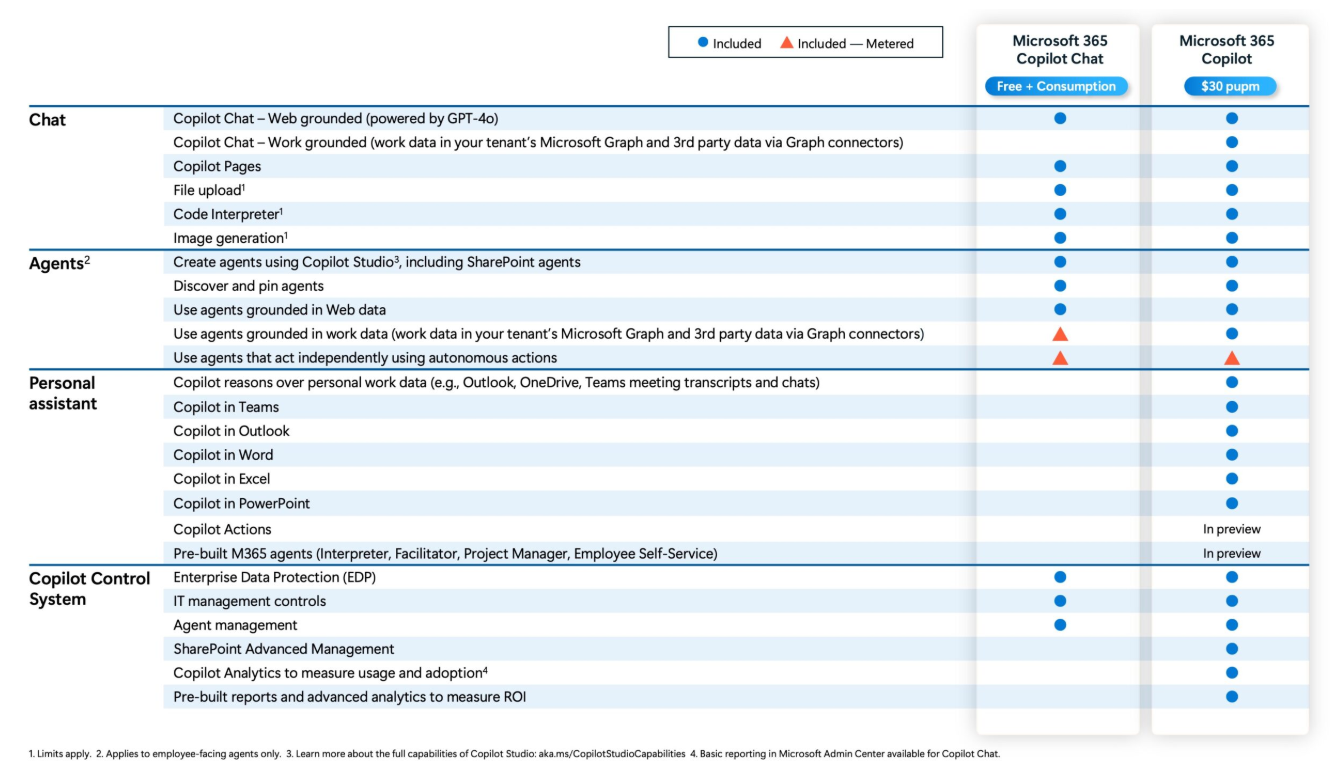Screen dimensions: 1343x763
Task: Click the orange Metered triangle in legend
Action: pyautogui.click(x=787, y=43)
